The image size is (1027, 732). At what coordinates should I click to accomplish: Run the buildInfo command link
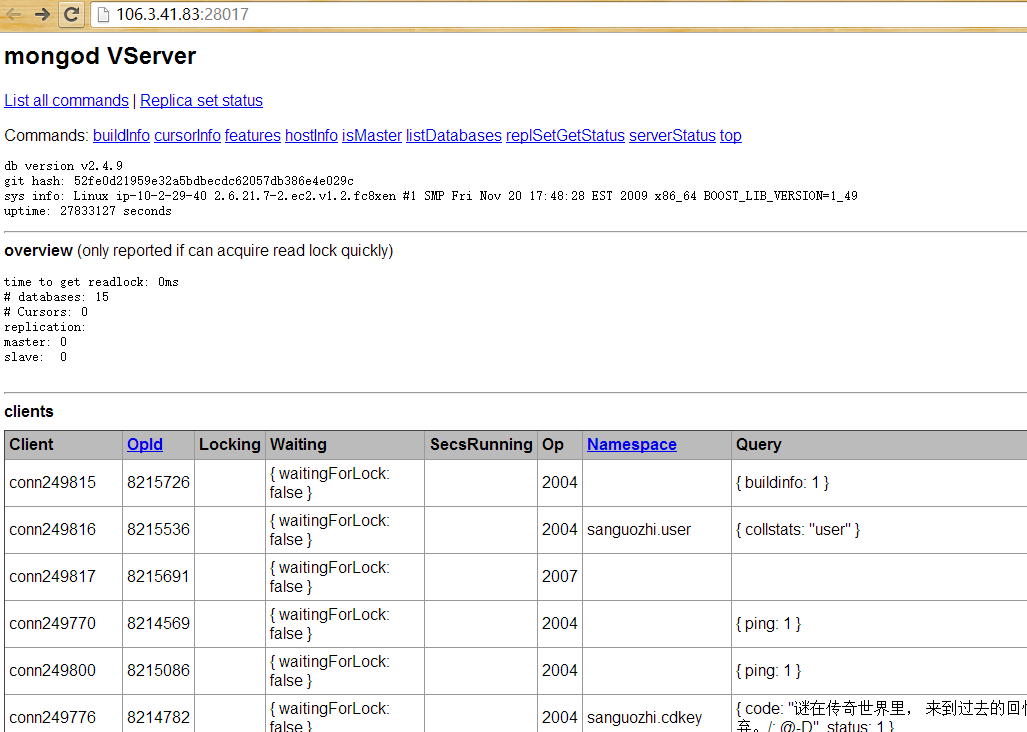pyautogui.click(x=121, y=136)
